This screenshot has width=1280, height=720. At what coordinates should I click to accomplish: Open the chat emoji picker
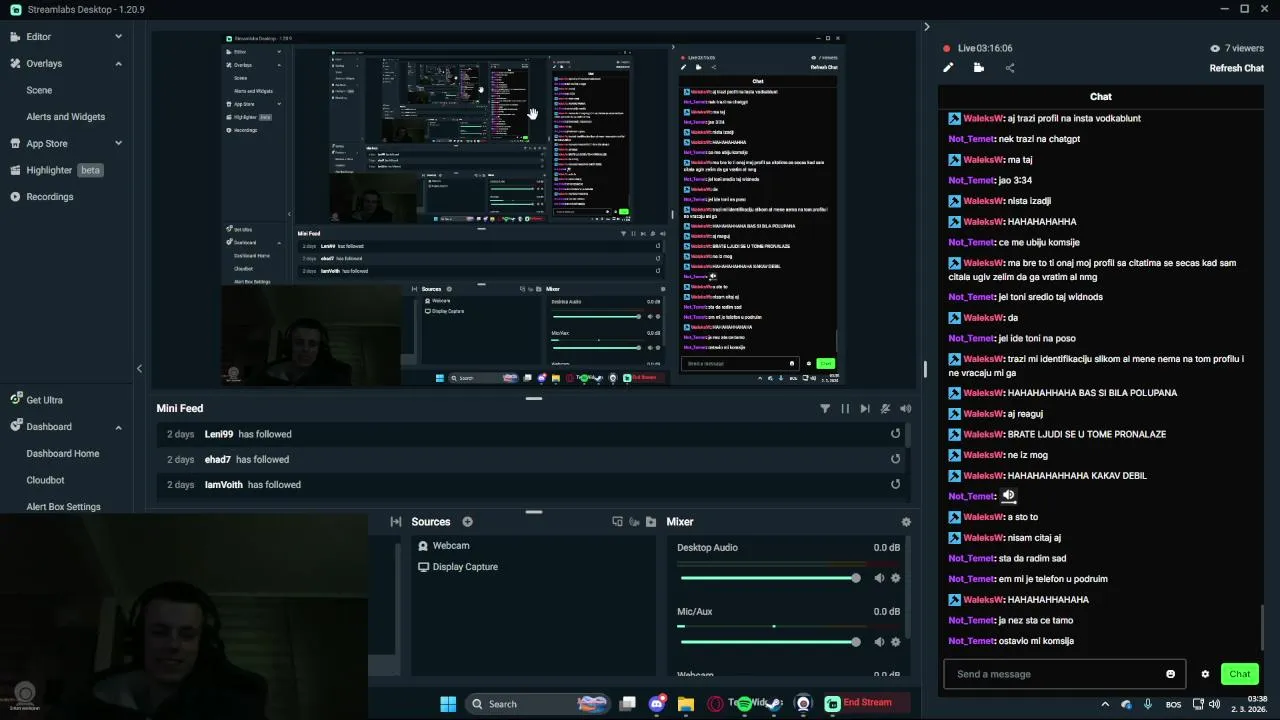(1171, 674)
